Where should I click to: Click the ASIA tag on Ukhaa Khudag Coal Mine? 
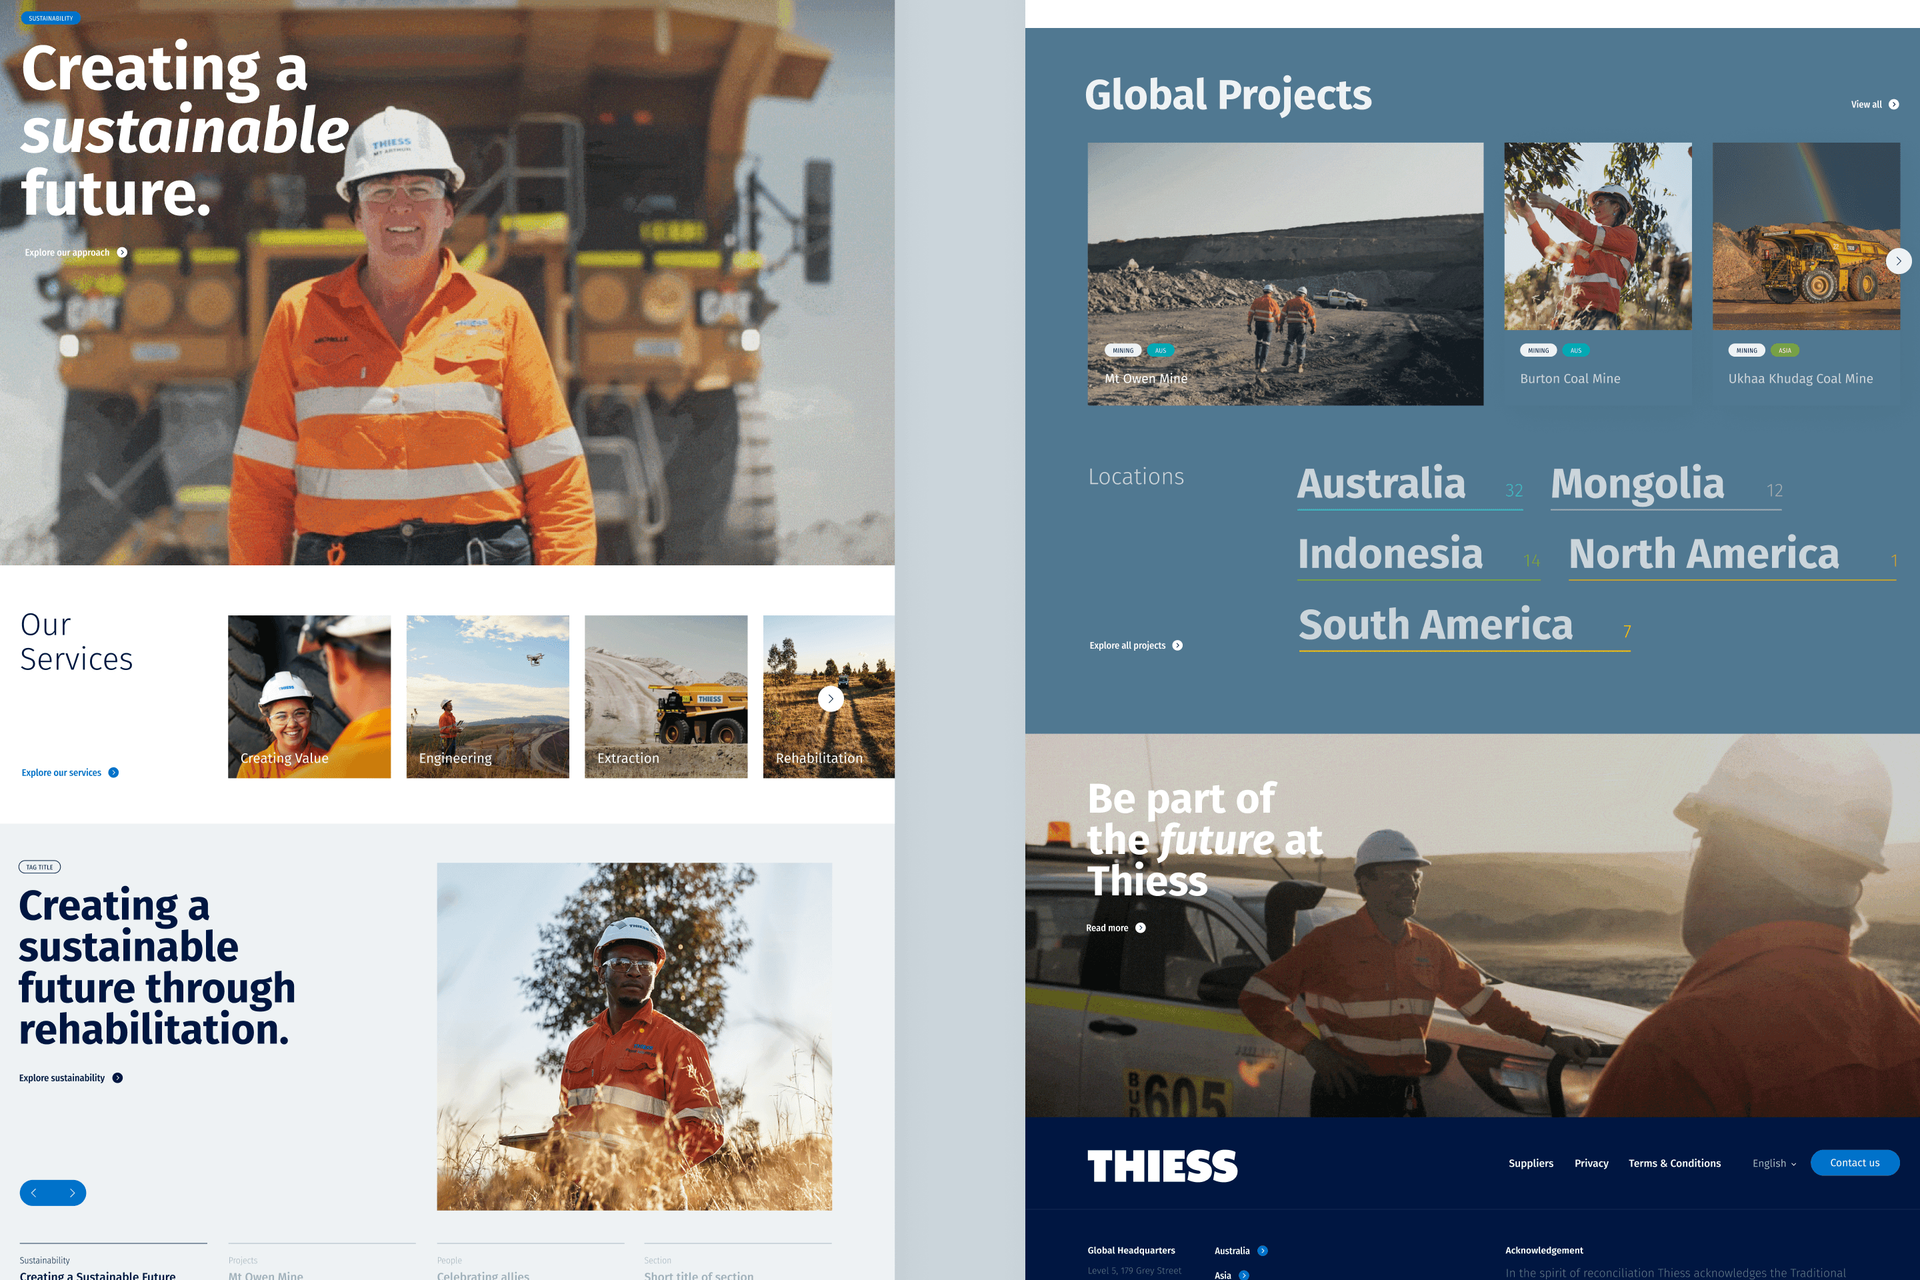[1785, 351]
